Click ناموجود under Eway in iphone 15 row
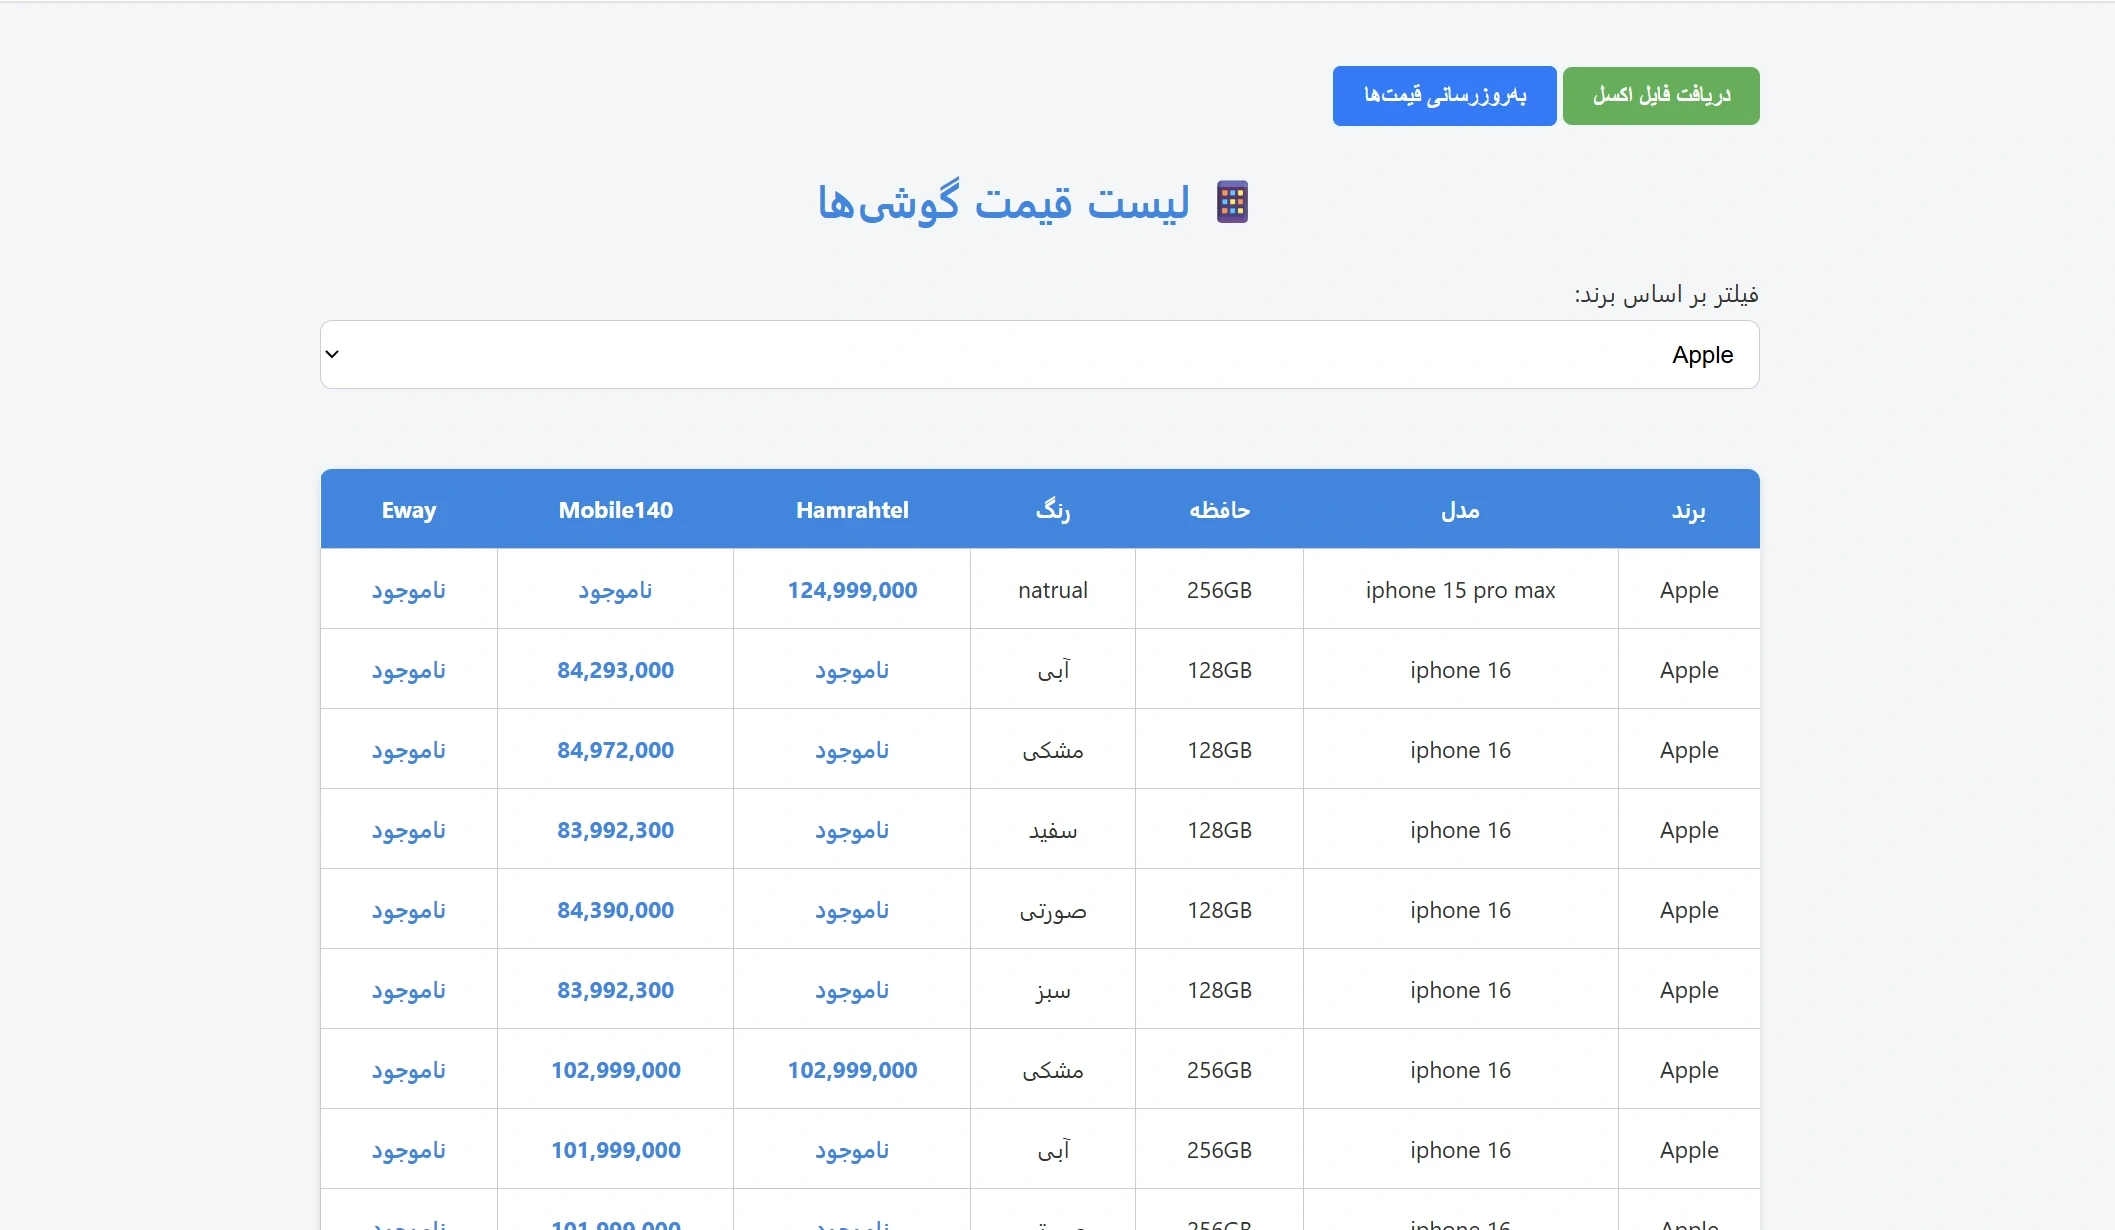 [x=409, y=590]
